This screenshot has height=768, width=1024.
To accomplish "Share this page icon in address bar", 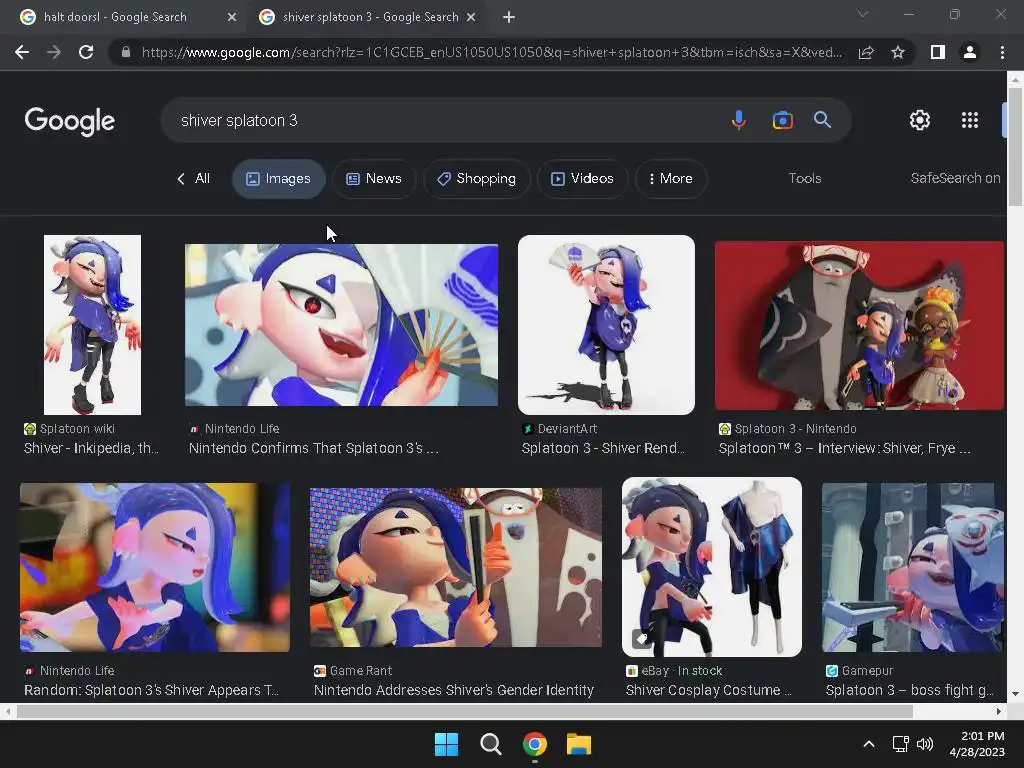I will click(866, 52).
